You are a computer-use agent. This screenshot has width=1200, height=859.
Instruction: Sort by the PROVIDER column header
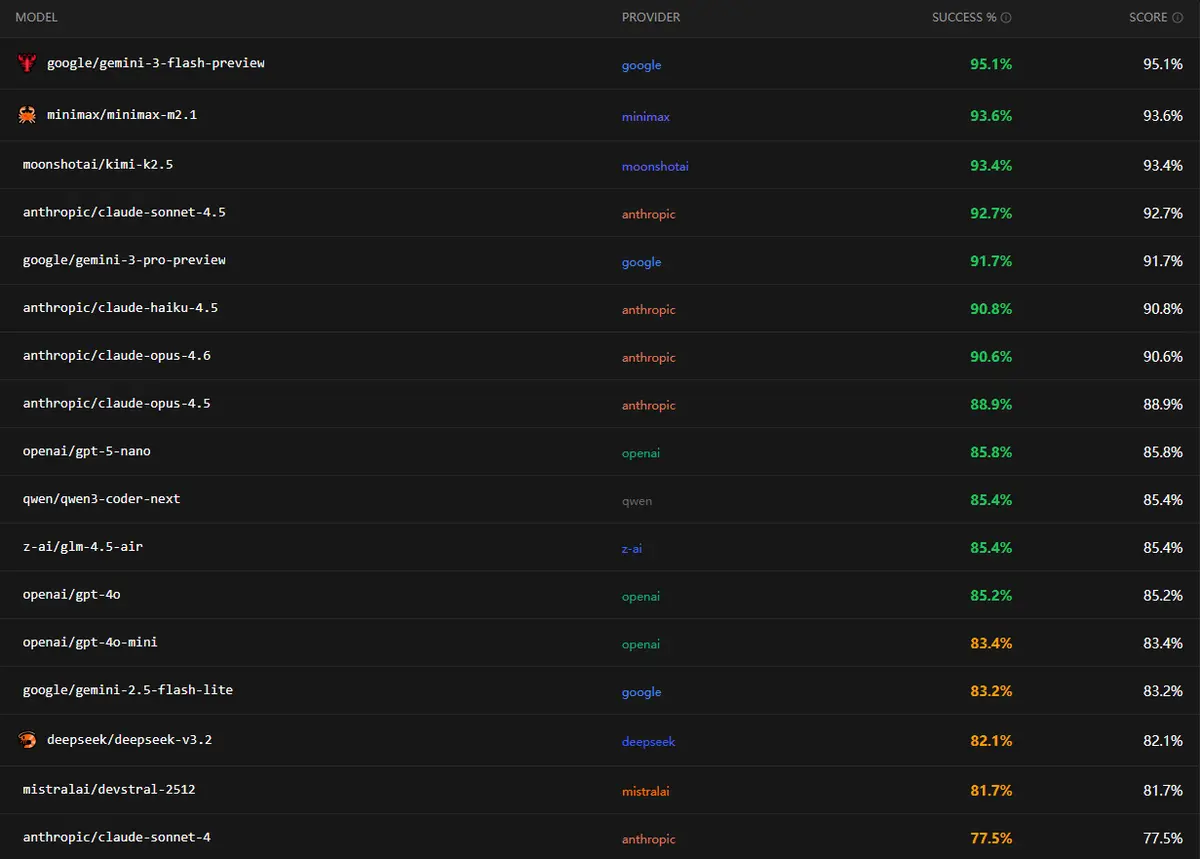point(651,17)
